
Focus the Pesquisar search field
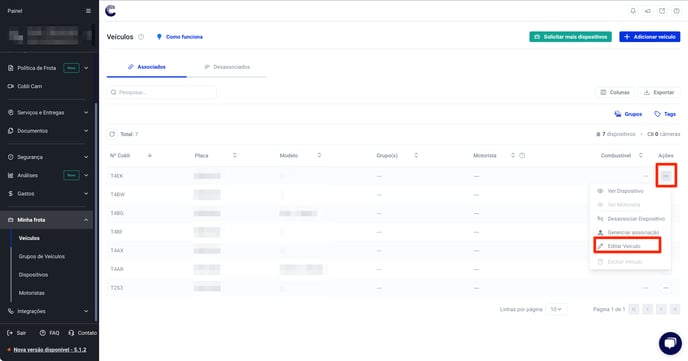(161, 93)
